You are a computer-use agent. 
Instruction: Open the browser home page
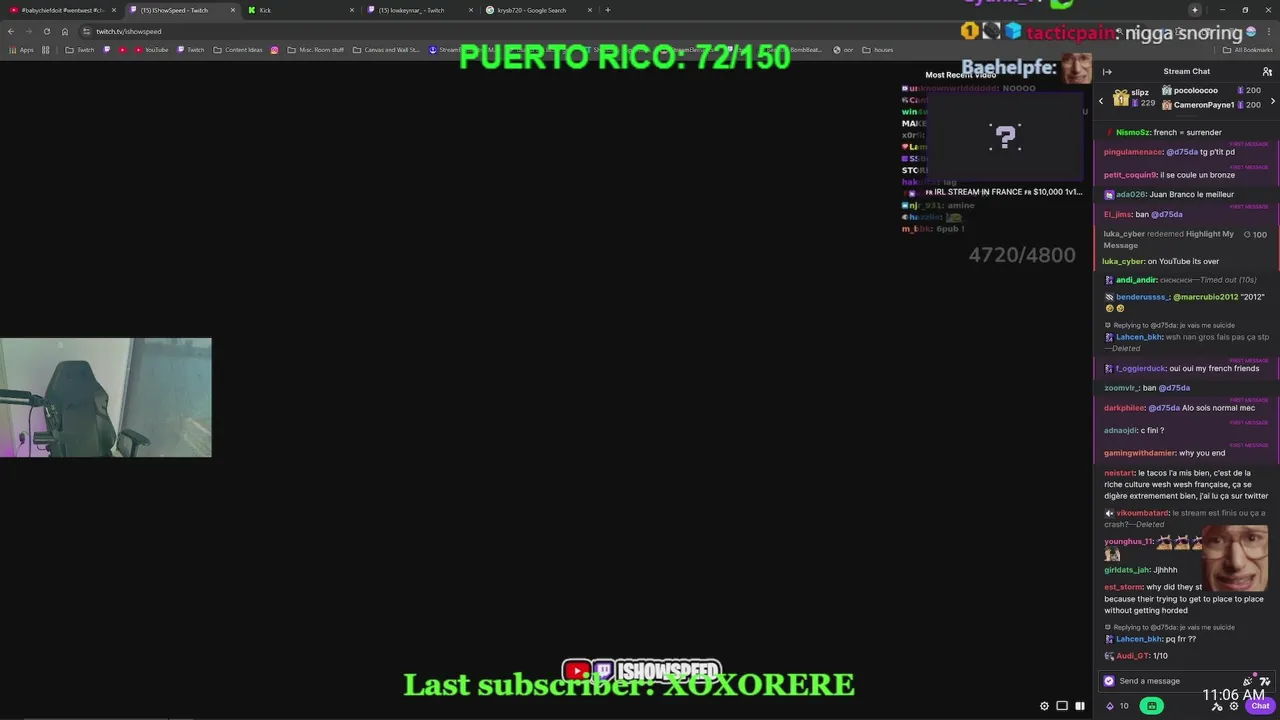click(x=65, y=31)
